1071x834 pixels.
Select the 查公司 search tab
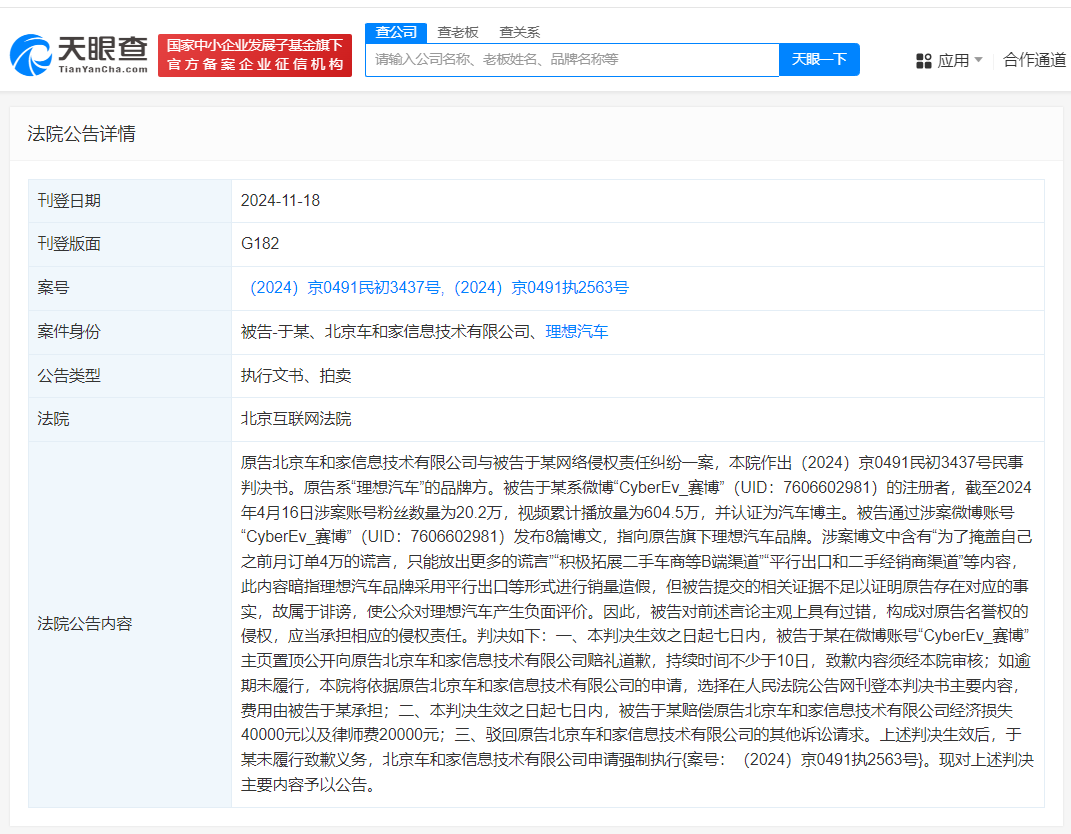395,32
